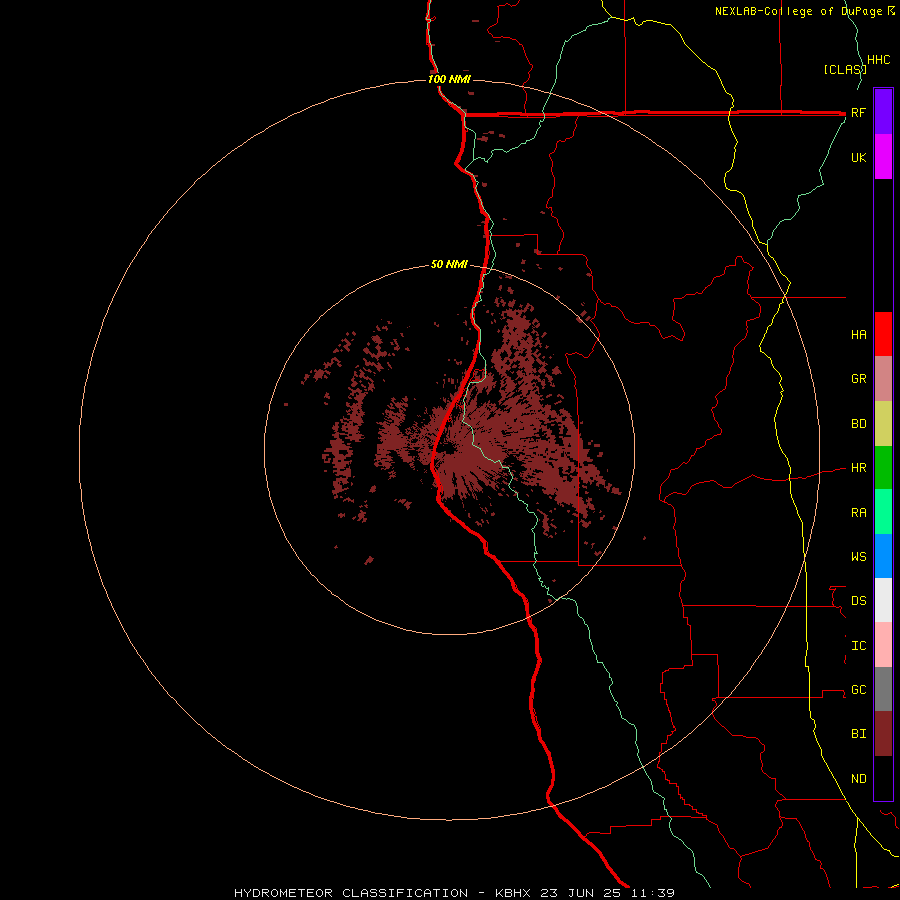Click the GR legend label

coord(858,379)
